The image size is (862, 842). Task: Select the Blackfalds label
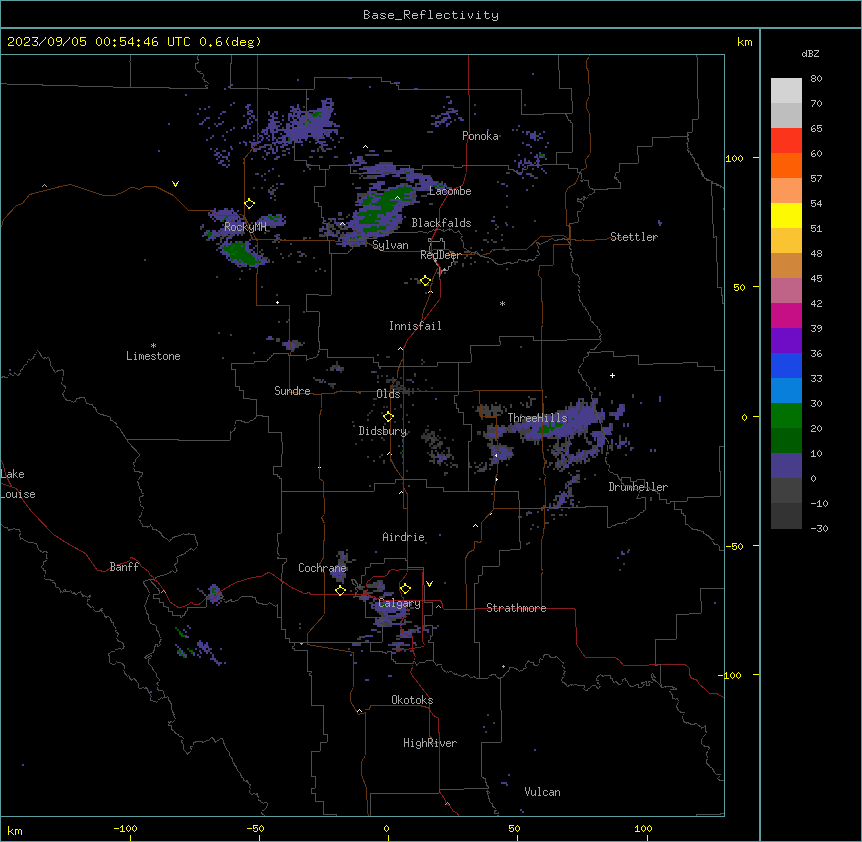click(441, 223)
